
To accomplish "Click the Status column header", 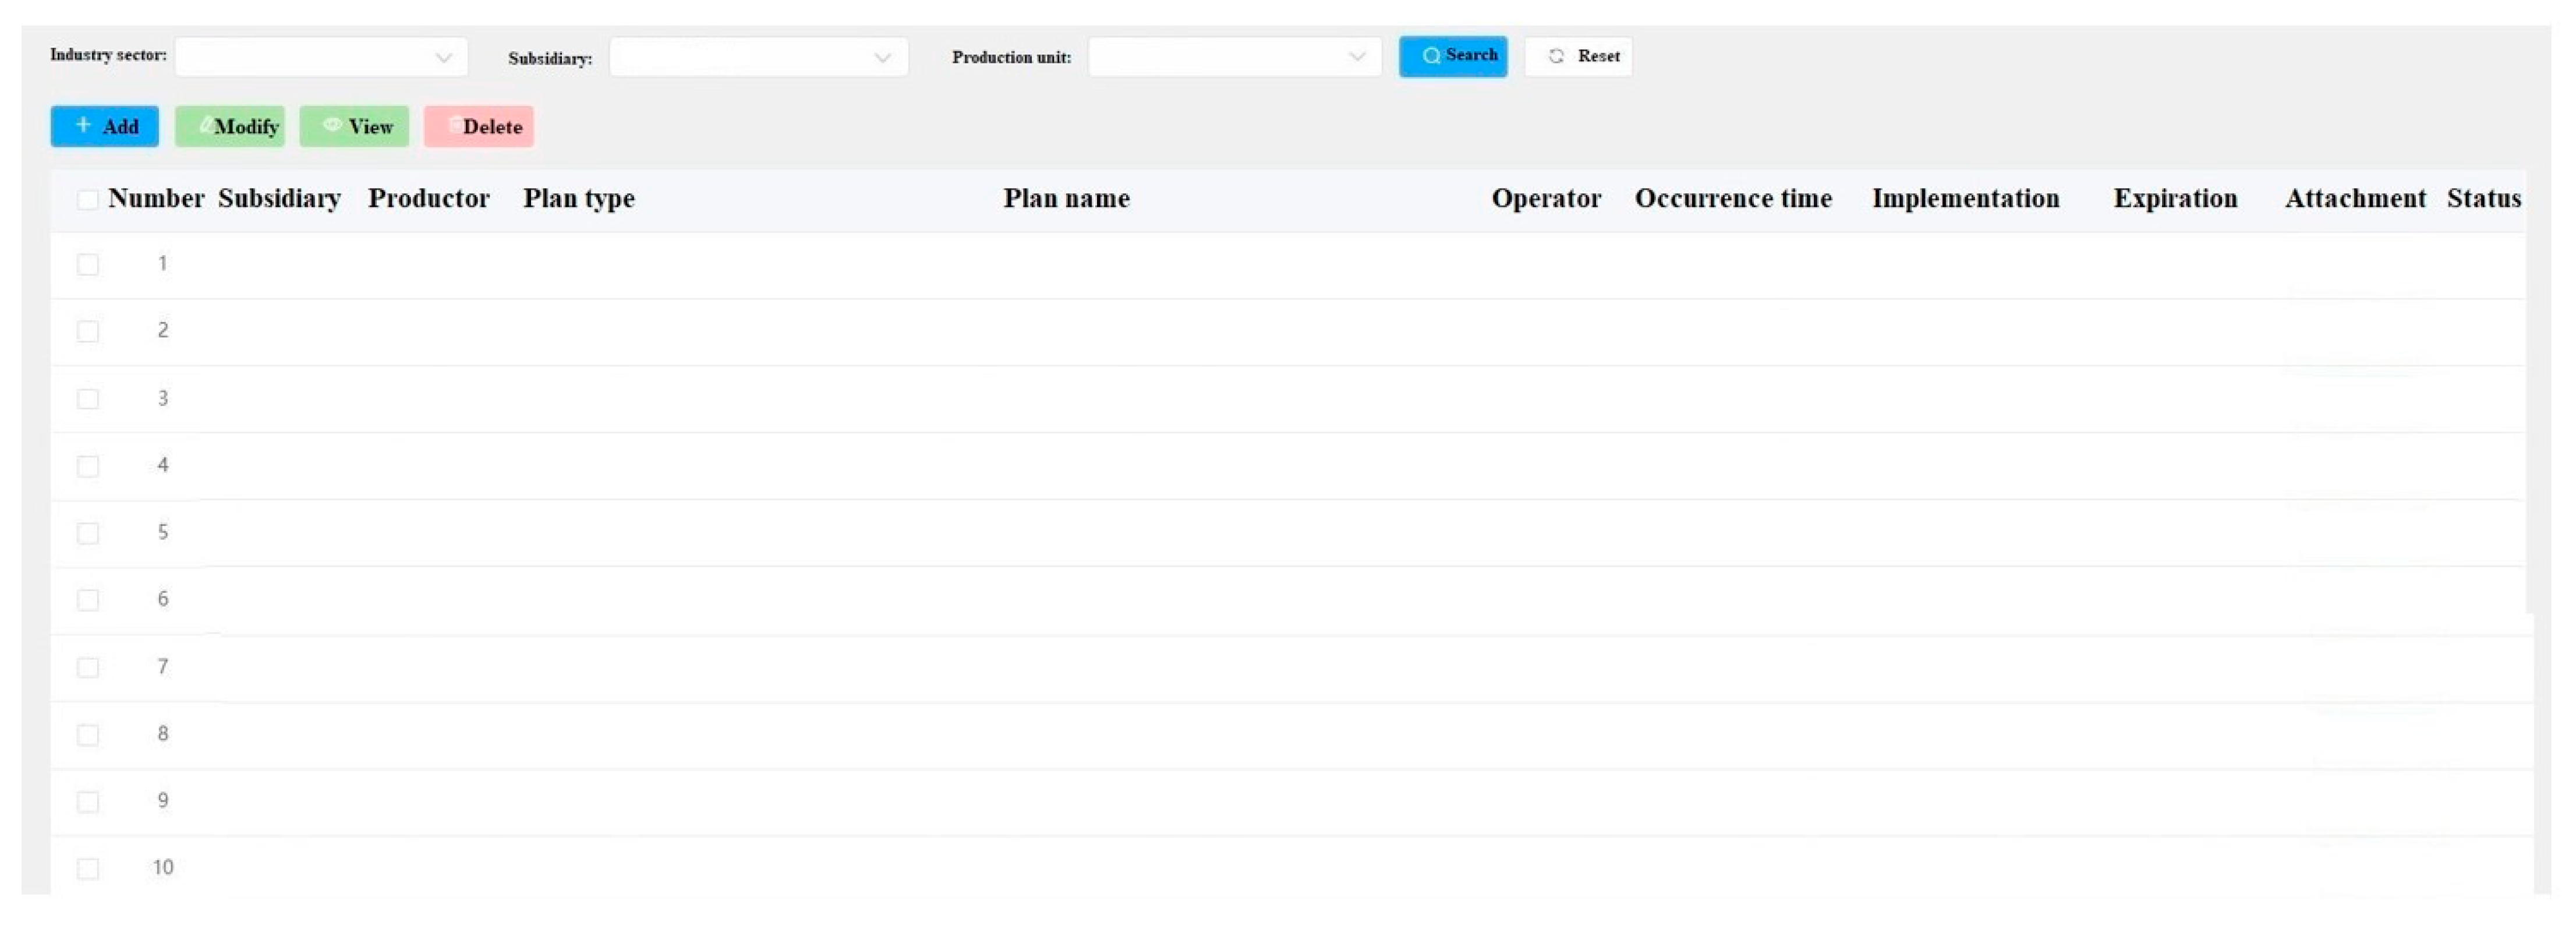I will pyautogui.click(x=2483, y=198).
